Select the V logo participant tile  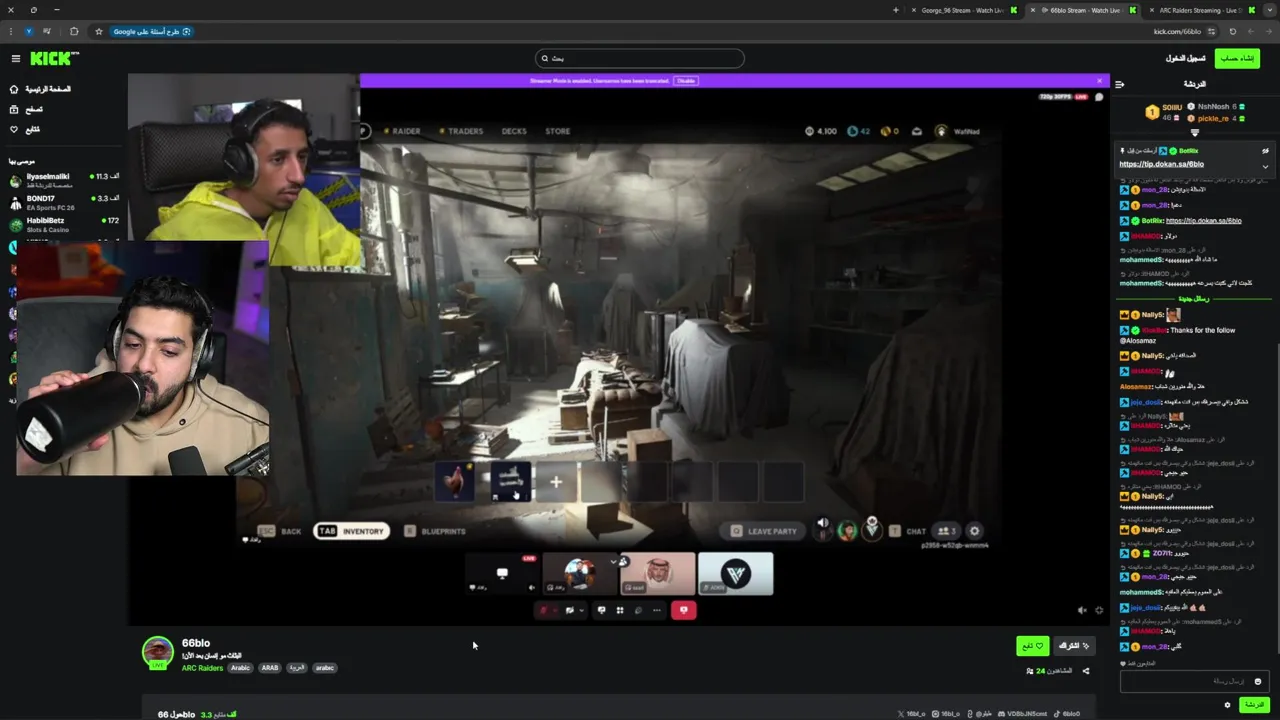pyautogui.click(x=736, y=574)
